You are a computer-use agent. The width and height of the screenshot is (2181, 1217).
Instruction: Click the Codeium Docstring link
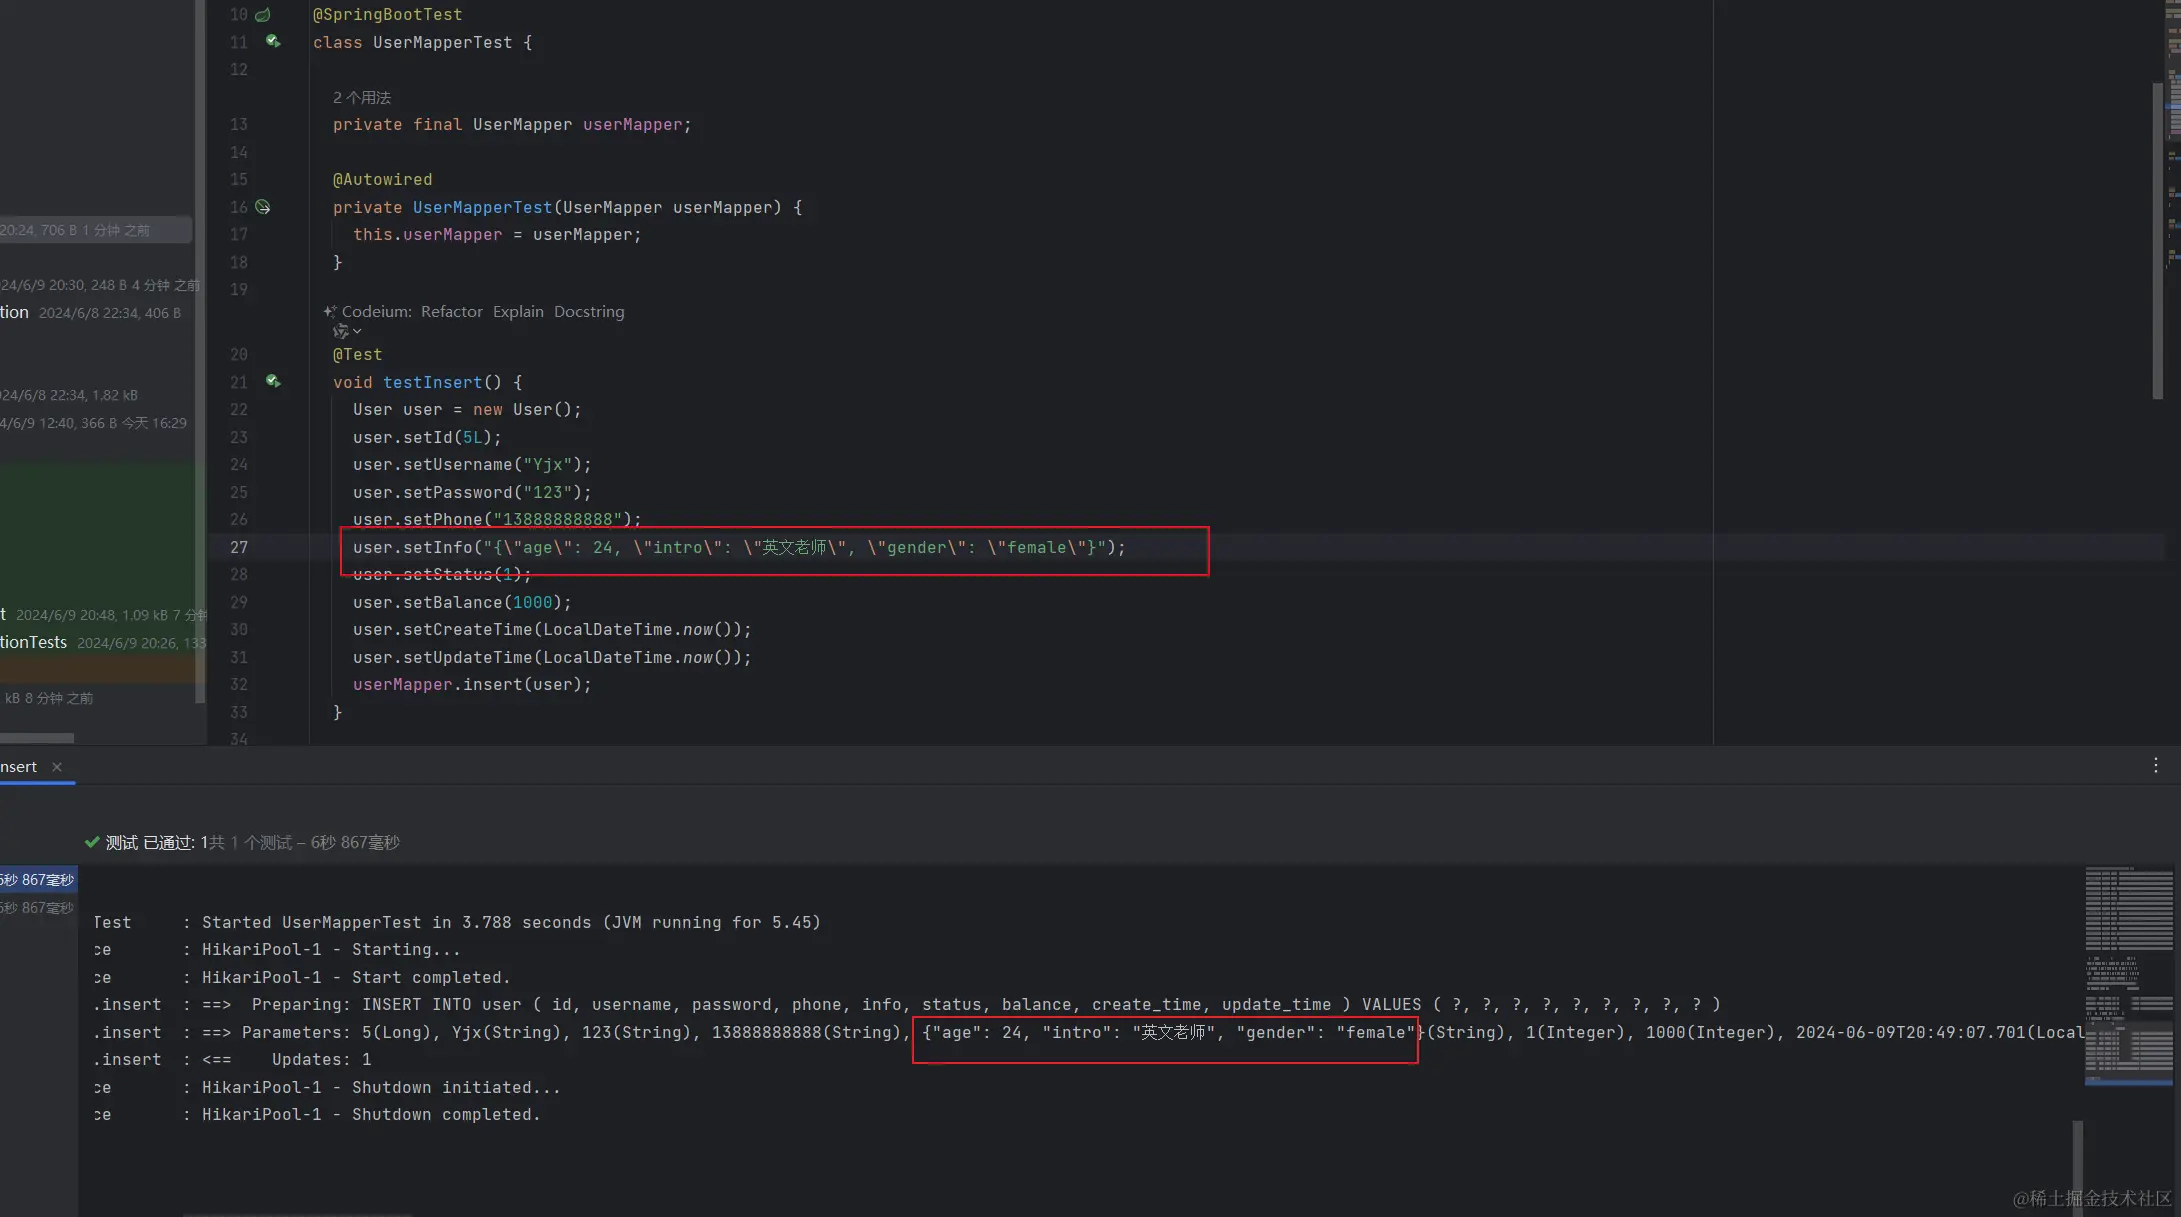point(589,311)
